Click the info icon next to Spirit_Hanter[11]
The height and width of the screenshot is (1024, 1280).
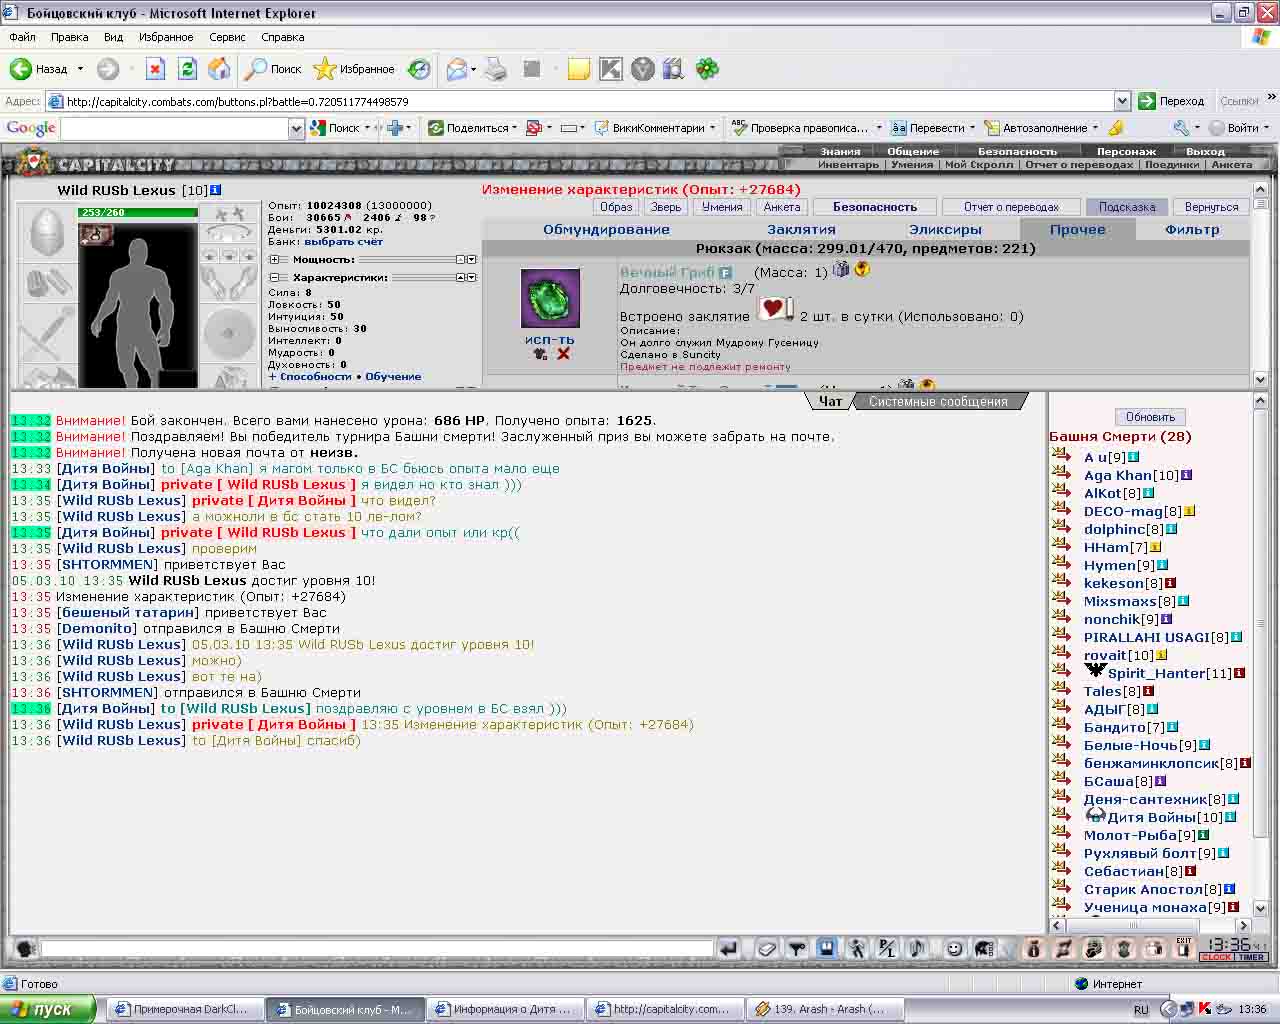1240,673
